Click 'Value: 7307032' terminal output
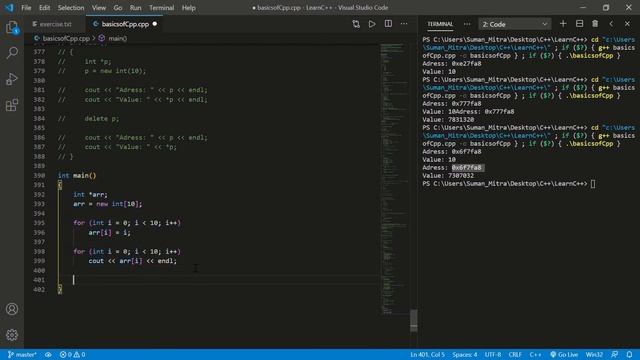The height and width of the screenshot is (360, 640). click(x=448, y=176)
